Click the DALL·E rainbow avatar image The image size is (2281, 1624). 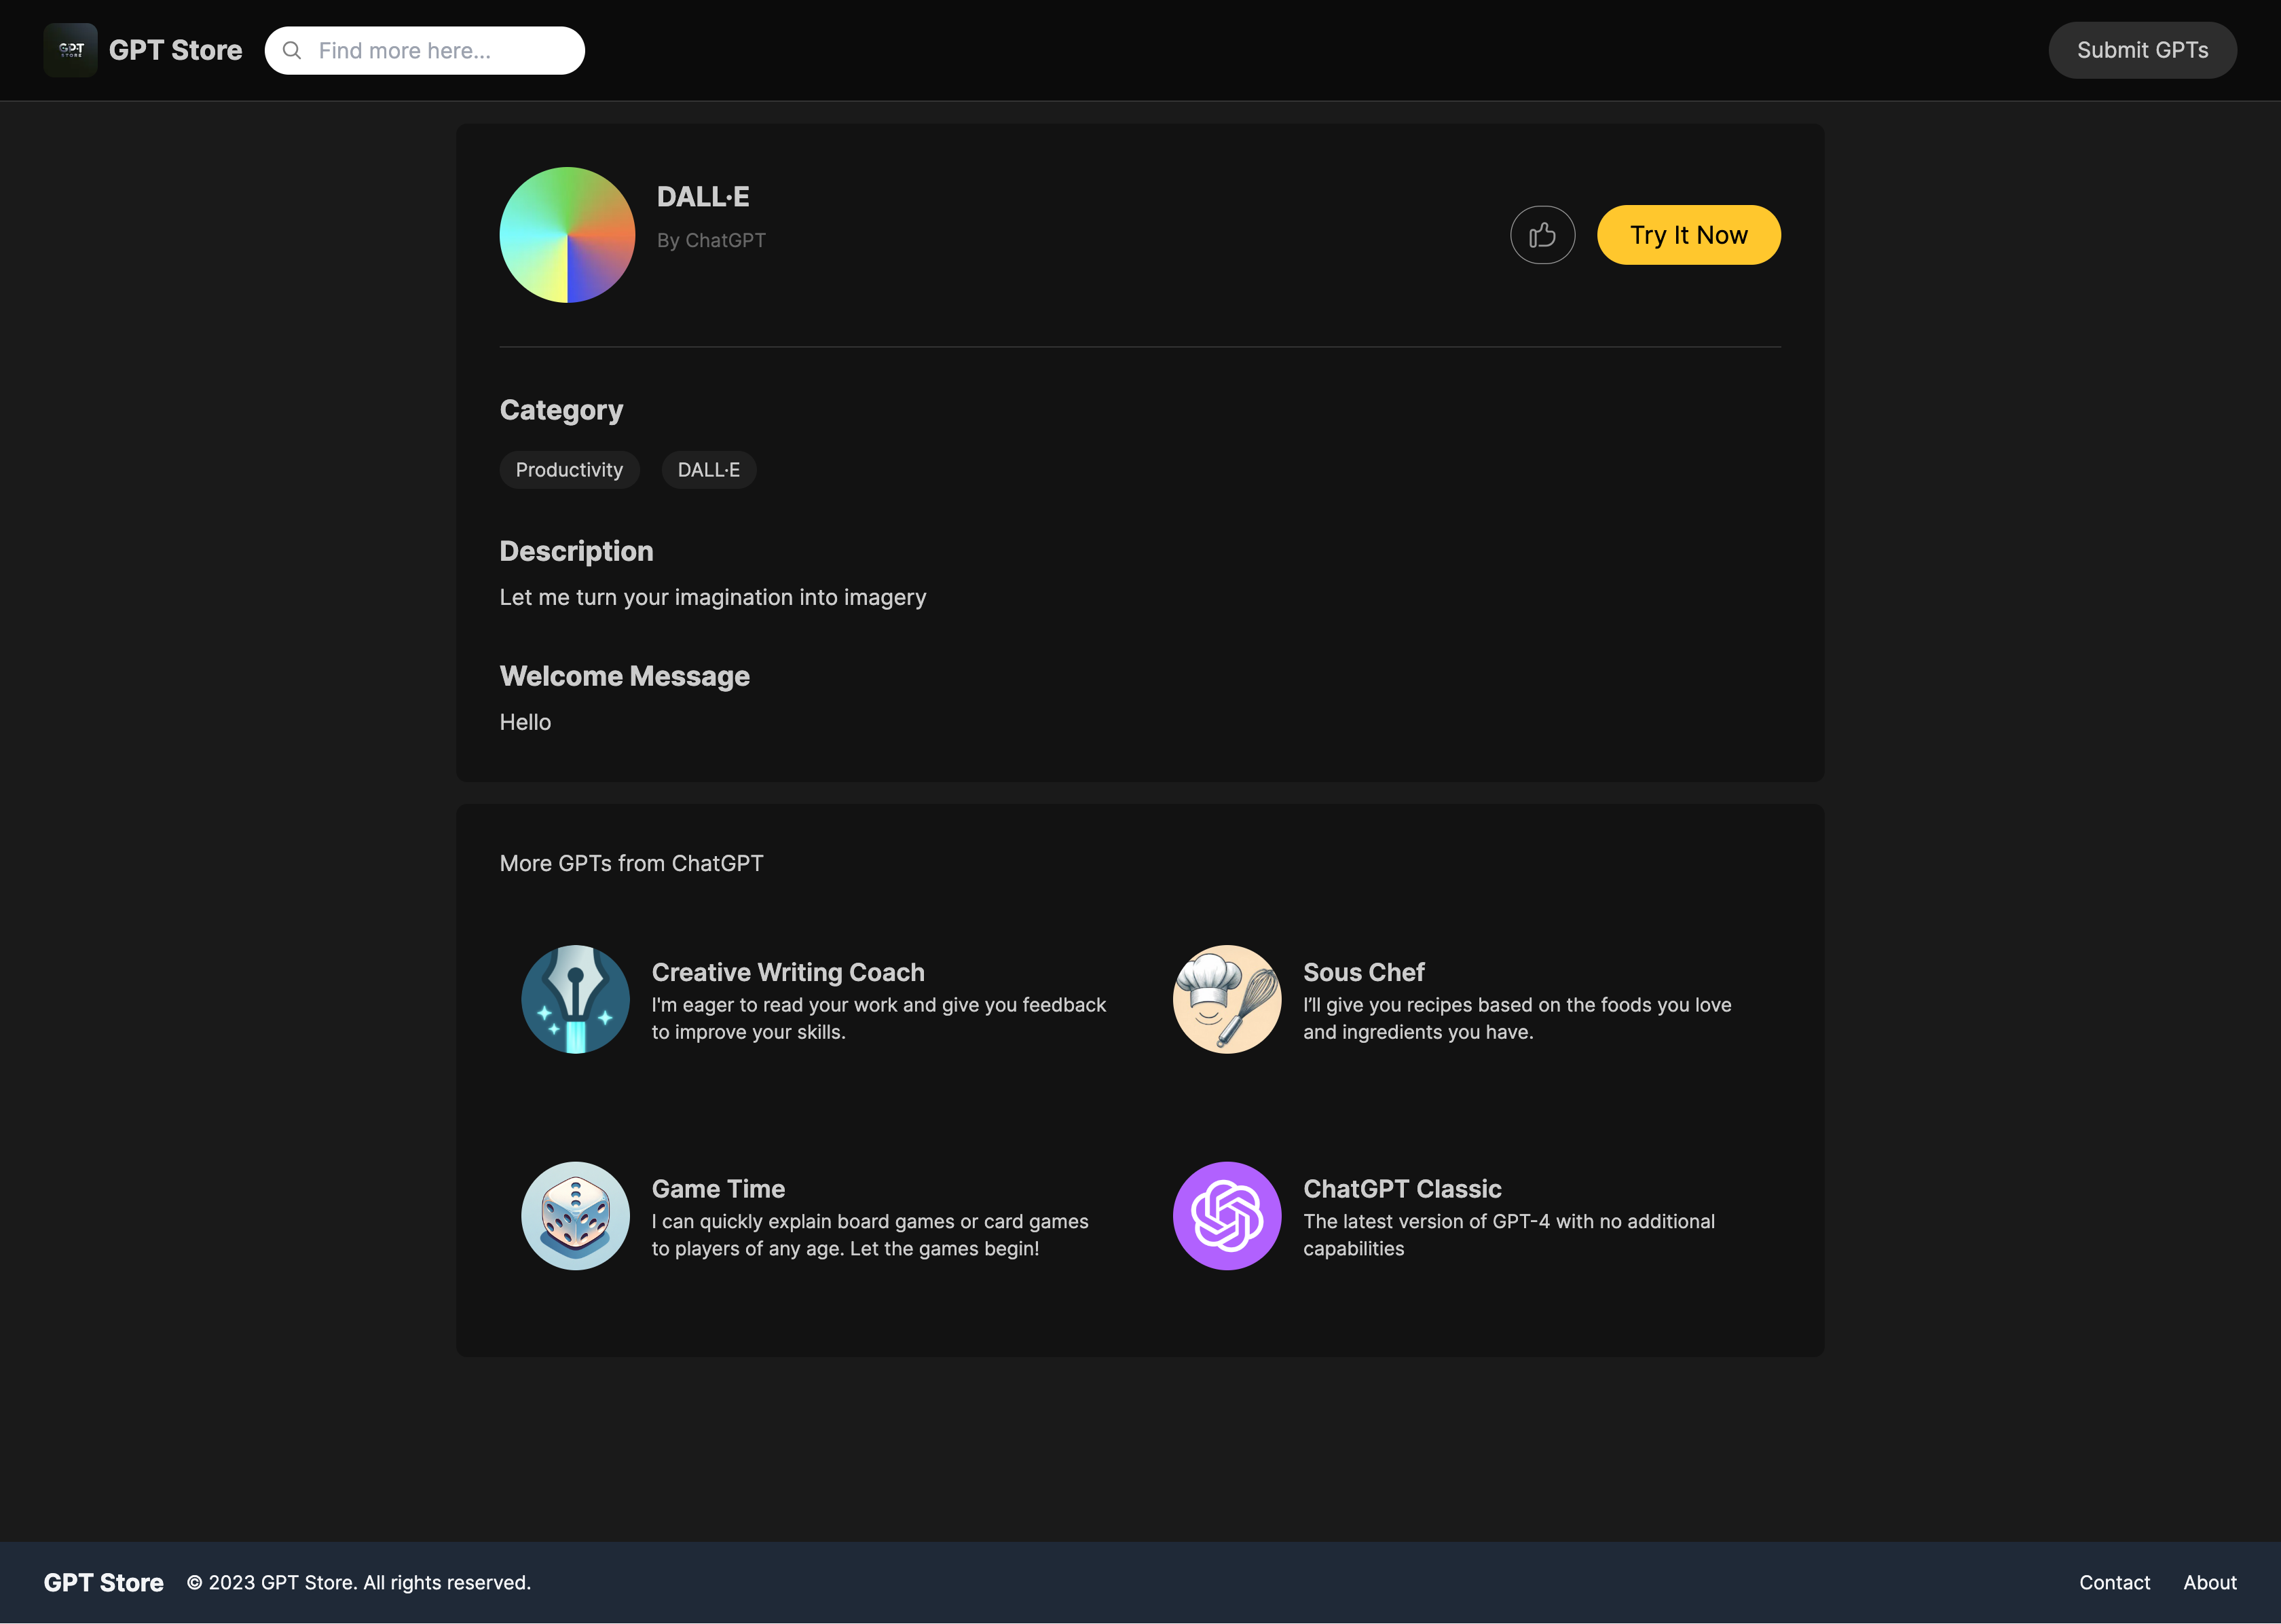tap(567, 235)
